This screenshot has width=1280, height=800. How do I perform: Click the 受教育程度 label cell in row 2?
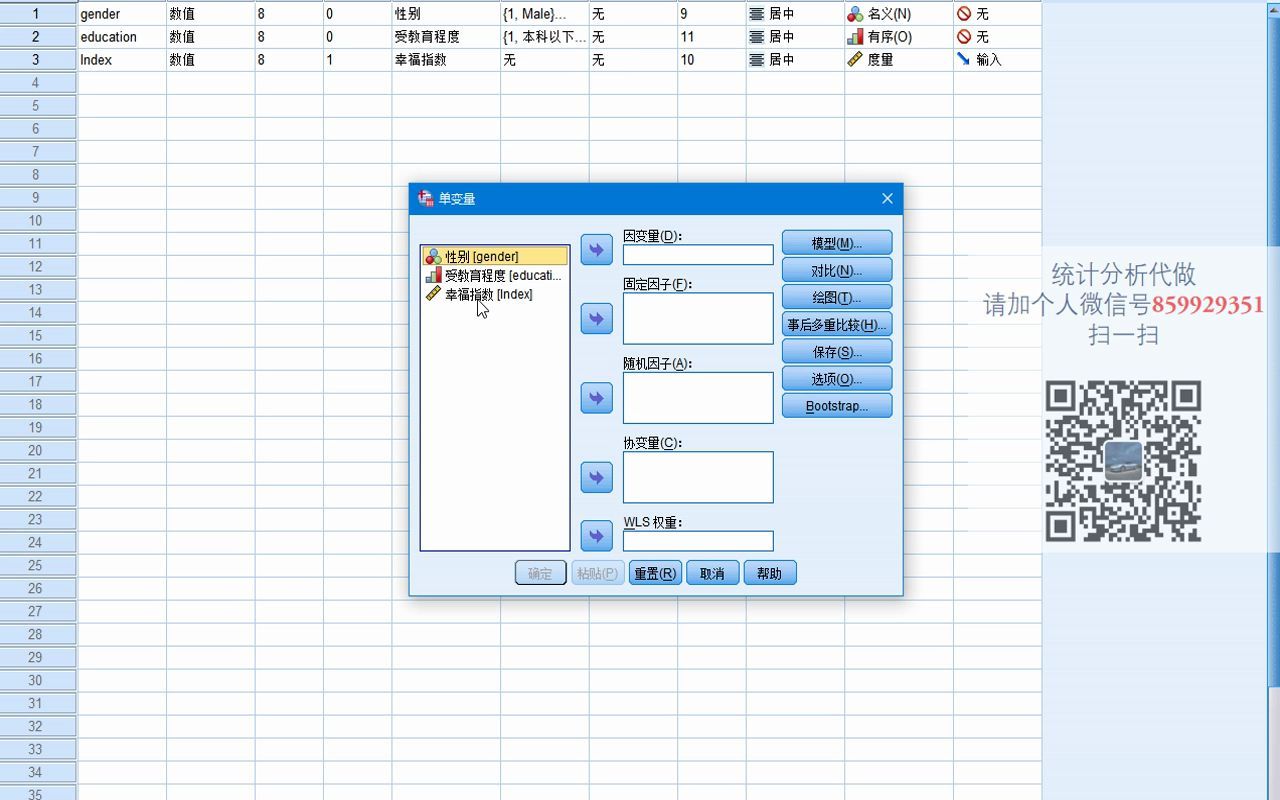446,37
